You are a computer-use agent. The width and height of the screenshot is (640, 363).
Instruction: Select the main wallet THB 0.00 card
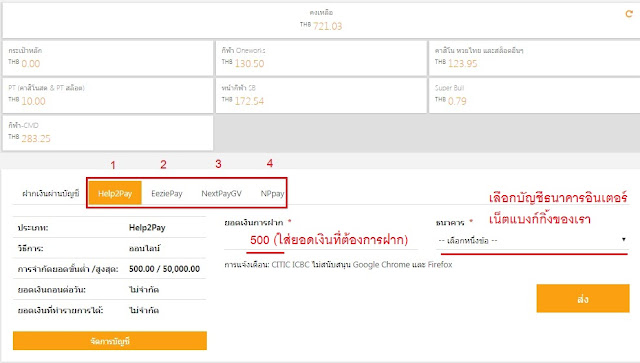tap(108, 58)
